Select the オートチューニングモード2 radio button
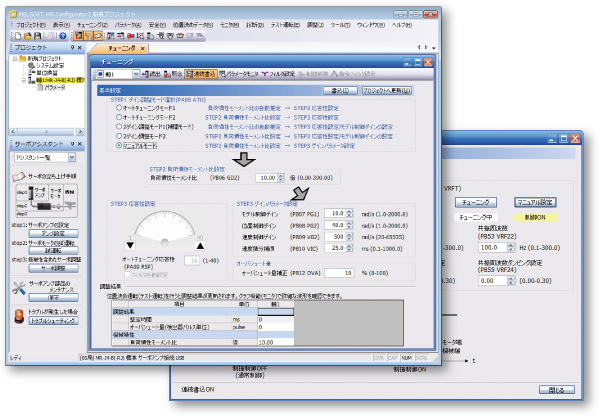 [119, 115]
